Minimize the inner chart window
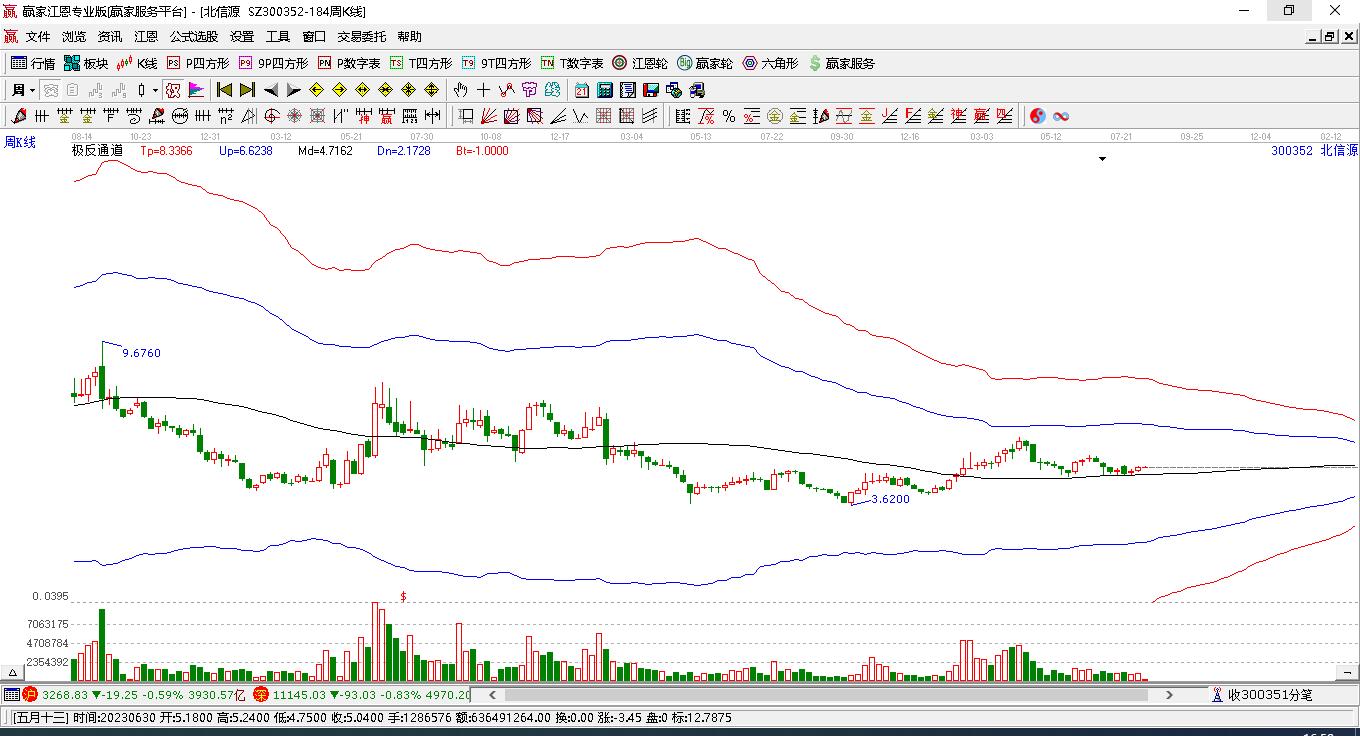Viewport: 1360px width, 736px height. click(1312, 37)
